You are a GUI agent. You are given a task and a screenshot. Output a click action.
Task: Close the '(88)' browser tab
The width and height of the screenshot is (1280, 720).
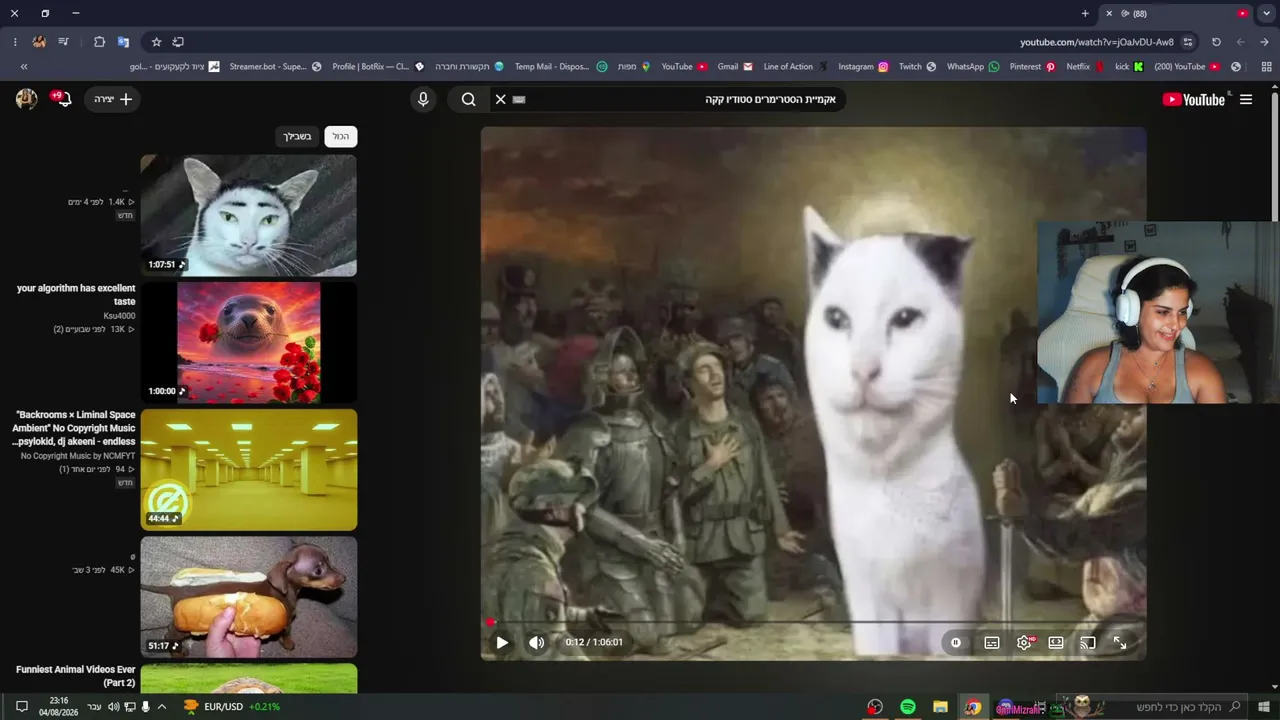click(x=1108, y=14)
